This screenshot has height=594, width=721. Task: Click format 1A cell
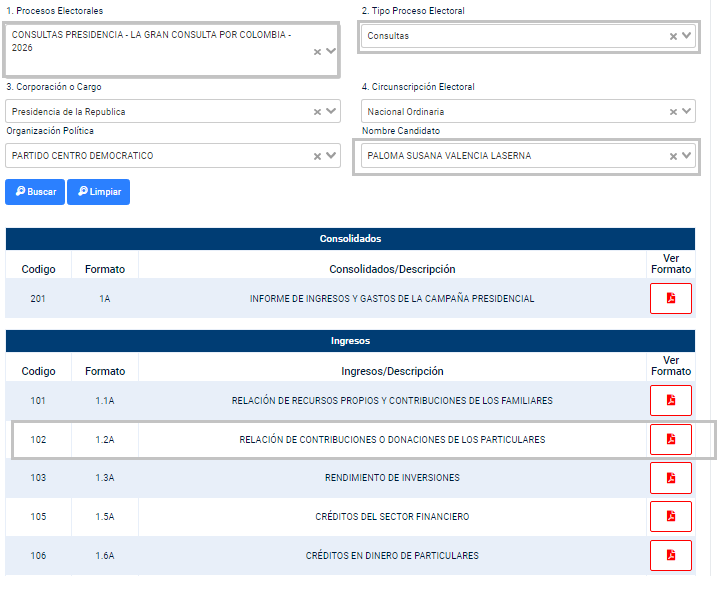(x=105, y=299)
